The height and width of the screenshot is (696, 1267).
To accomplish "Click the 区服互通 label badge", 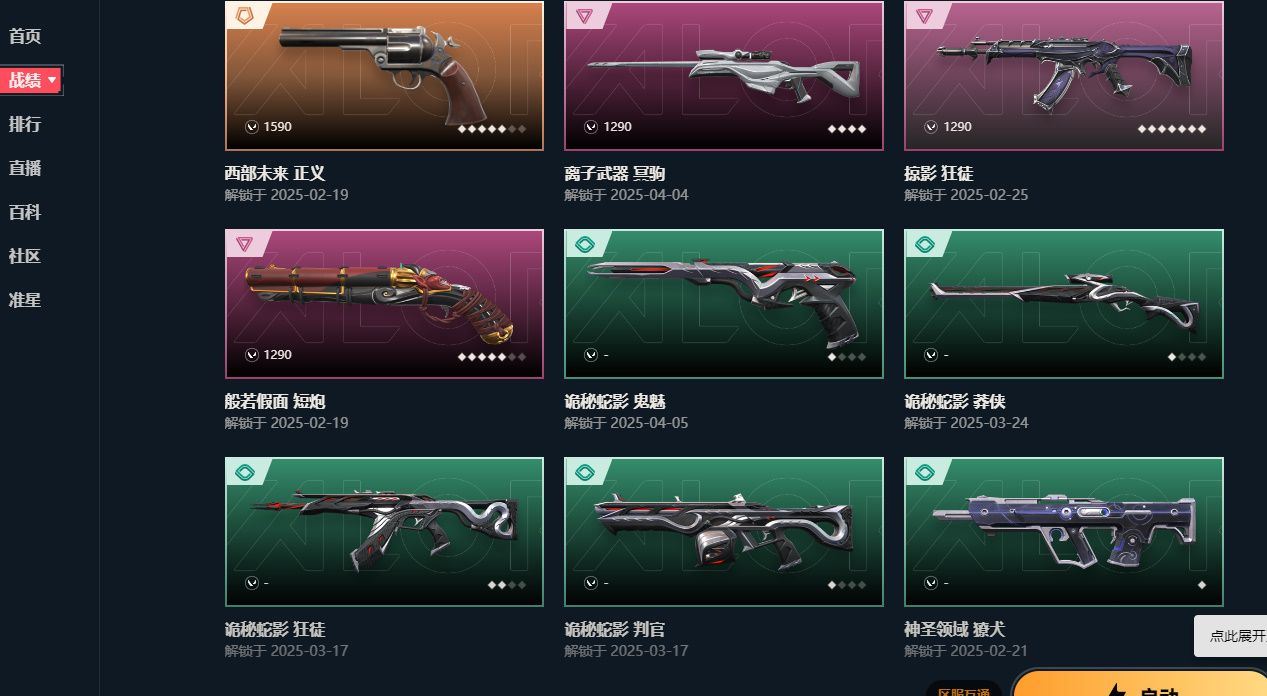I will tap(964, 691).
